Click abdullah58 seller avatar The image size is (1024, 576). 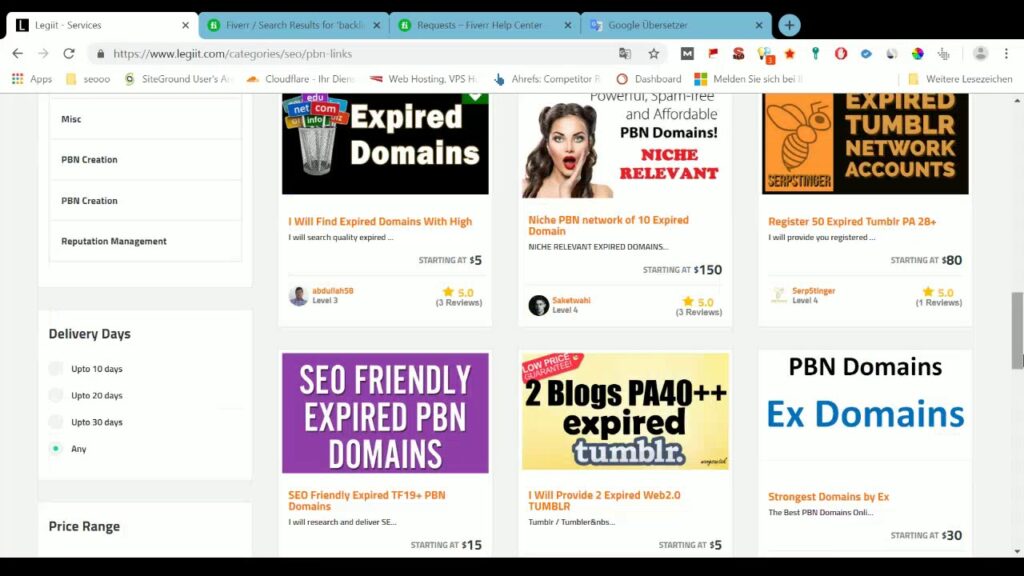pyautogui.click(x=298, y=296)
